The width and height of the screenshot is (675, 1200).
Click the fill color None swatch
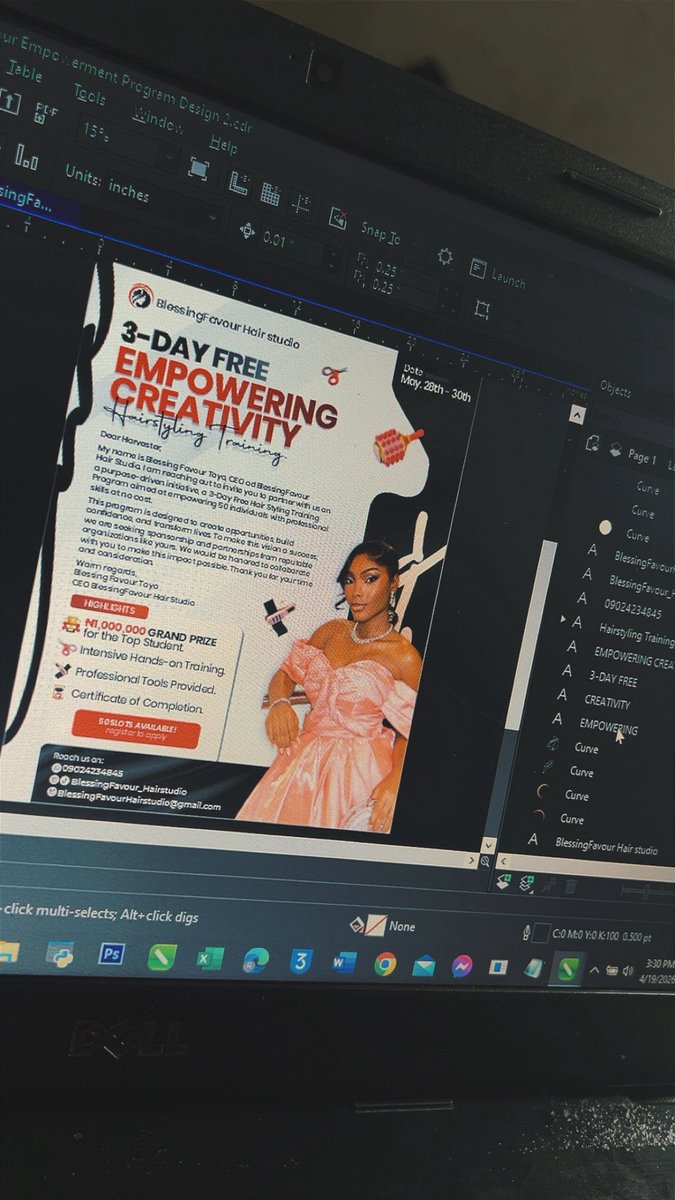coord(376,926)
